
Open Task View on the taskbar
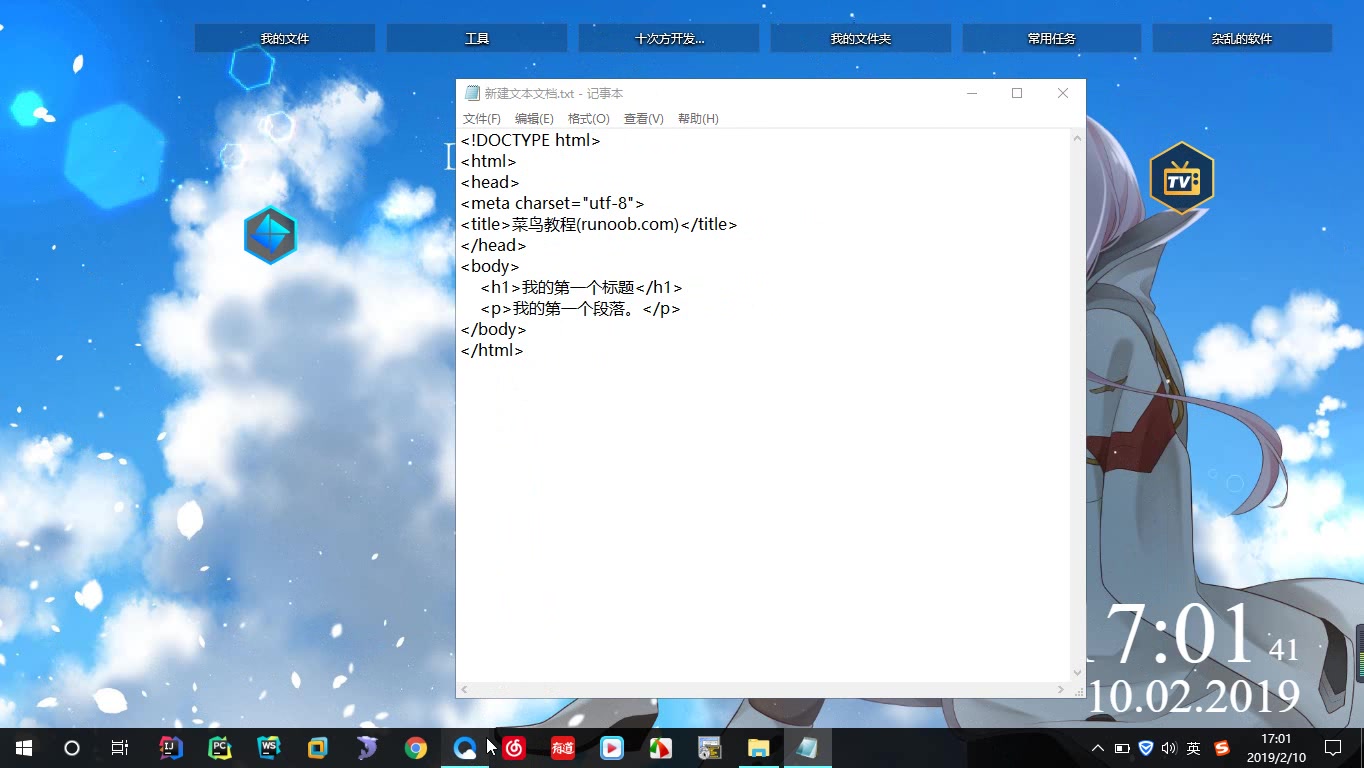coord(120,748)
